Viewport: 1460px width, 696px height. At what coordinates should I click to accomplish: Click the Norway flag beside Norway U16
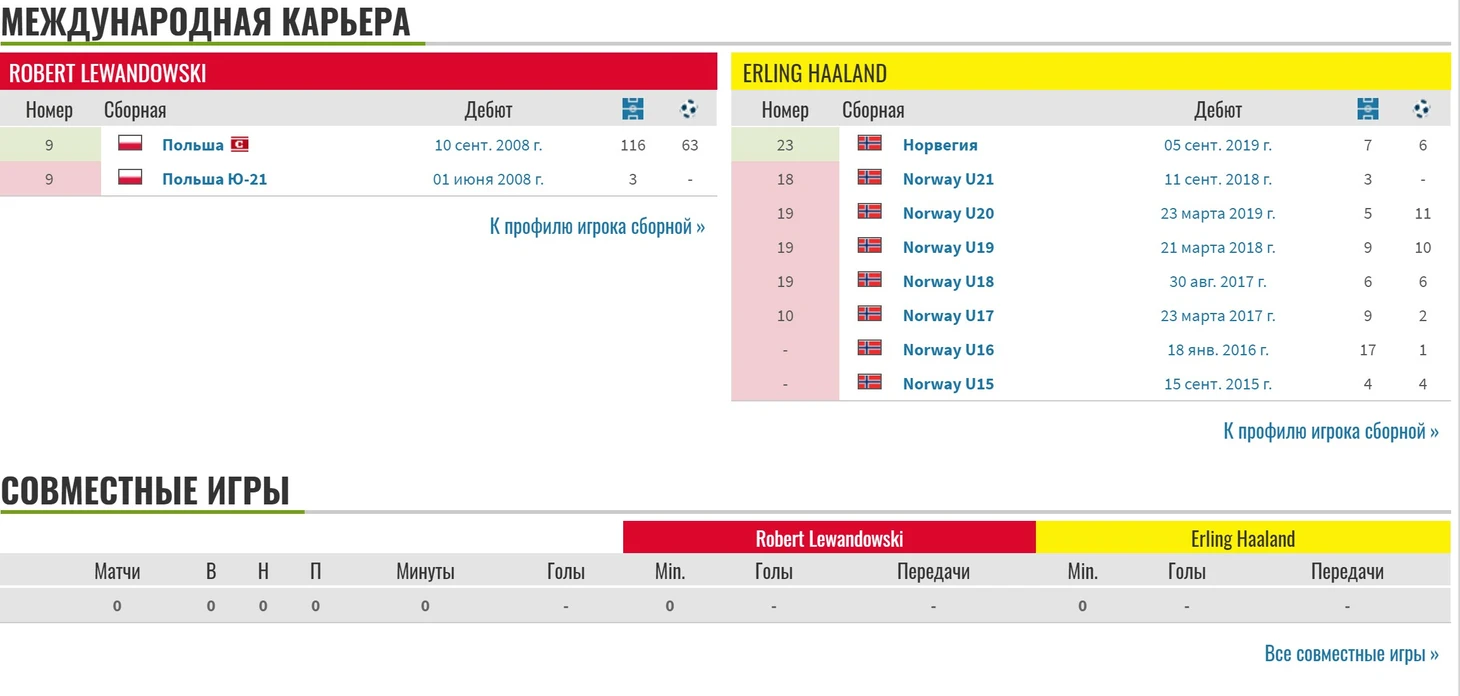click(x=870, y=347)
